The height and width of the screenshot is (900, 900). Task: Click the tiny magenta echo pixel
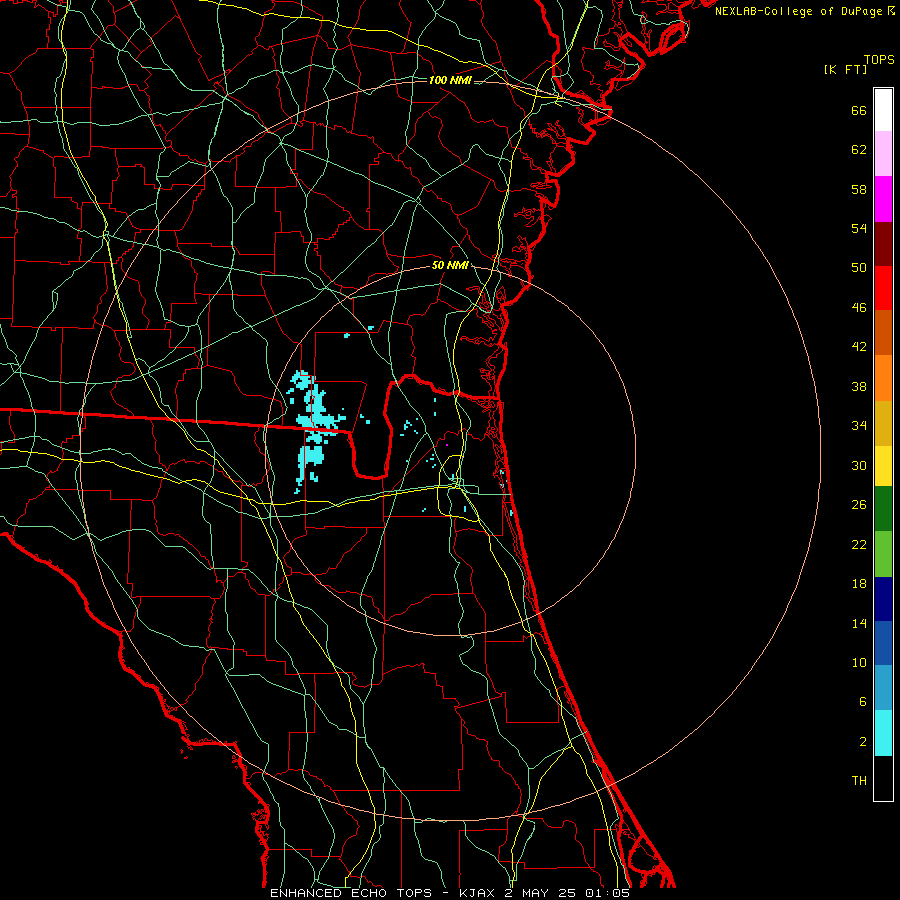(x=447, y=444)
